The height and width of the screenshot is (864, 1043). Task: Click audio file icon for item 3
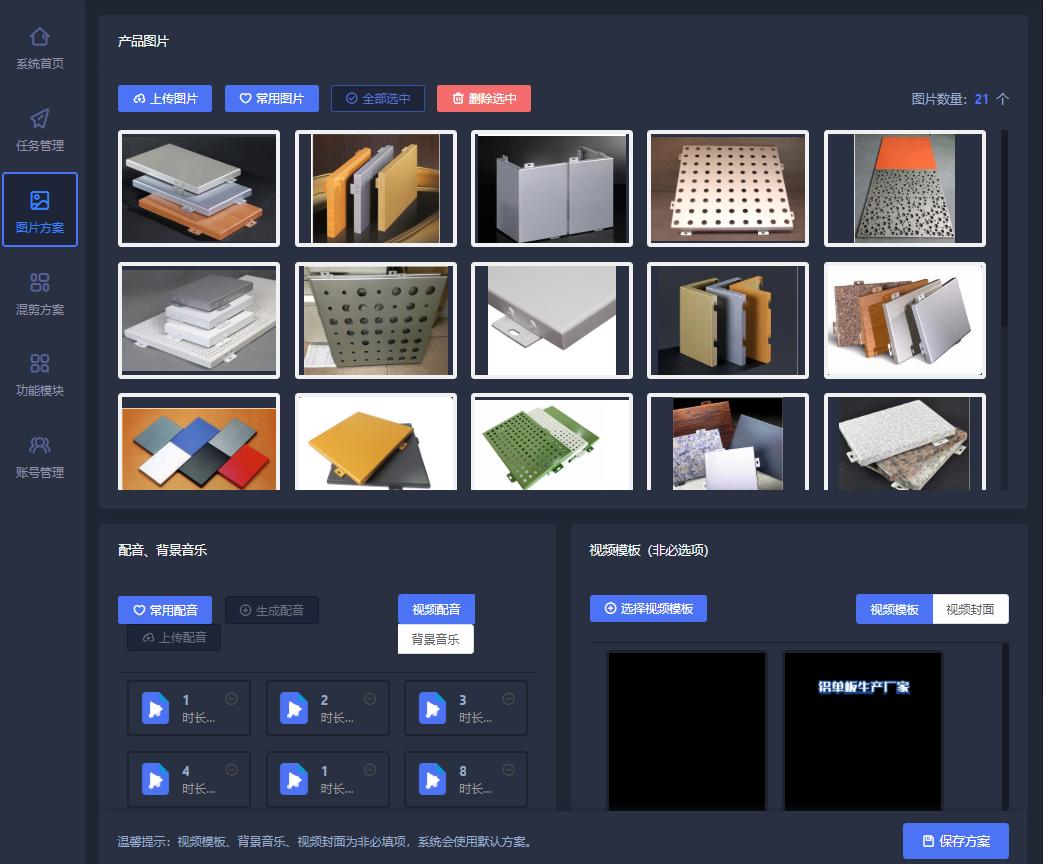pyautogui.click(x=432, y=708)
